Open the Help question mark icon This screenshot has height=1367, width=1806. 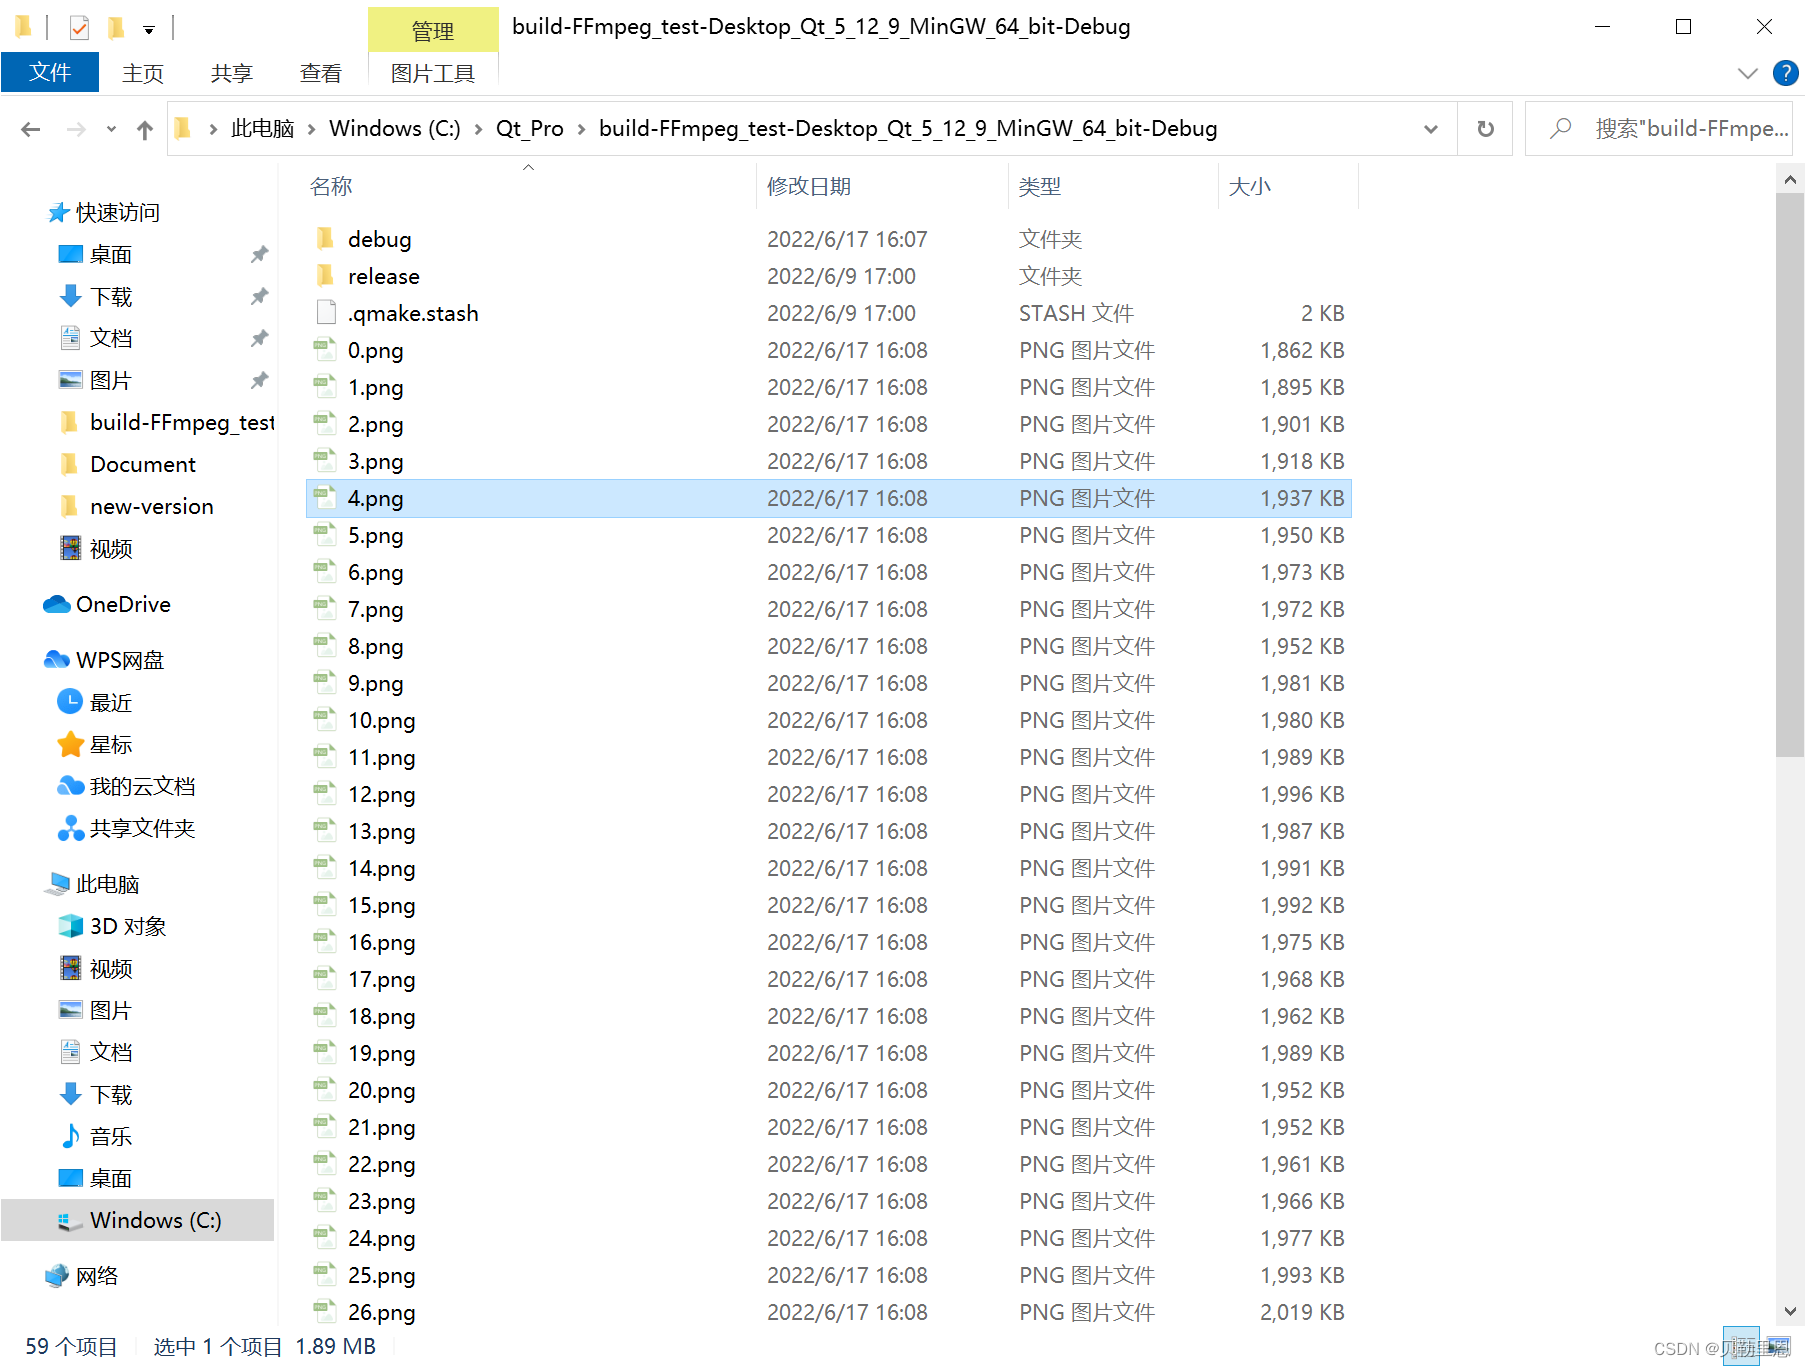[x=1785, y=73]
